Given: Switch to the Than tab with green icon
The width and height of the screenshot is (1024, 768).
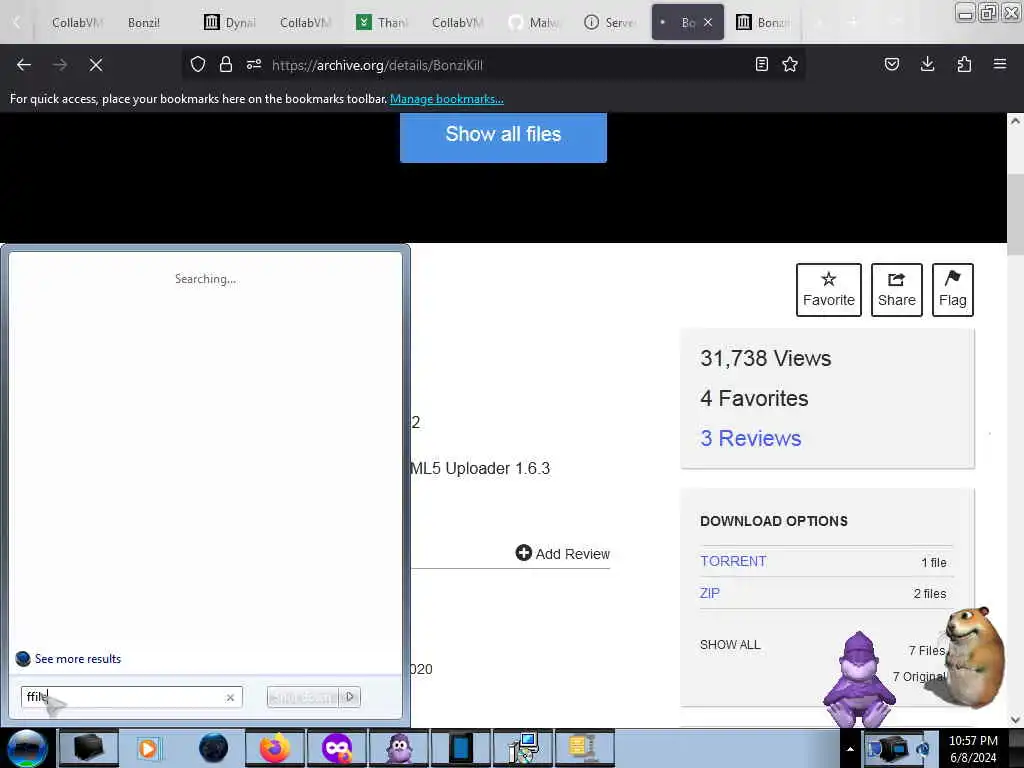Looking at the screenshot, I should coord(382,23).
